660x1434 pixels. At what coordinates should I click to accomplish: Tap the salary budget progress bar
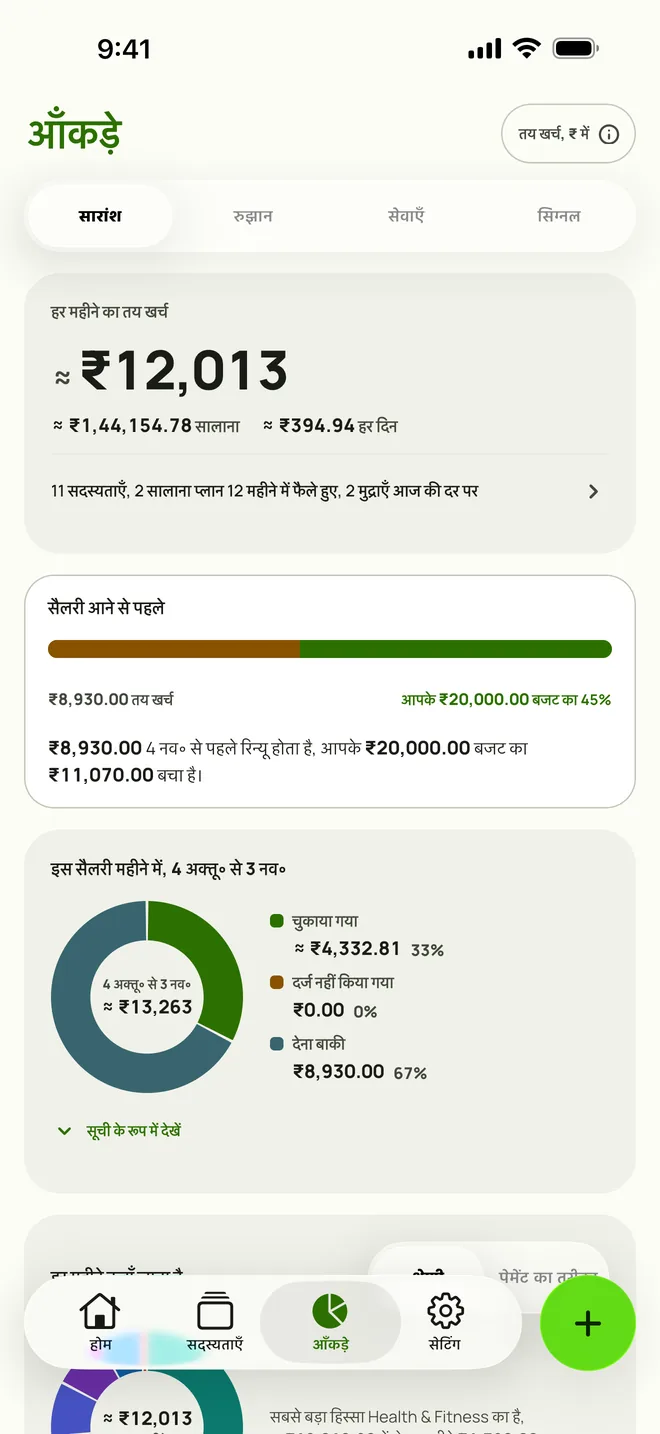pyautogui.click(x=330, y=649)
